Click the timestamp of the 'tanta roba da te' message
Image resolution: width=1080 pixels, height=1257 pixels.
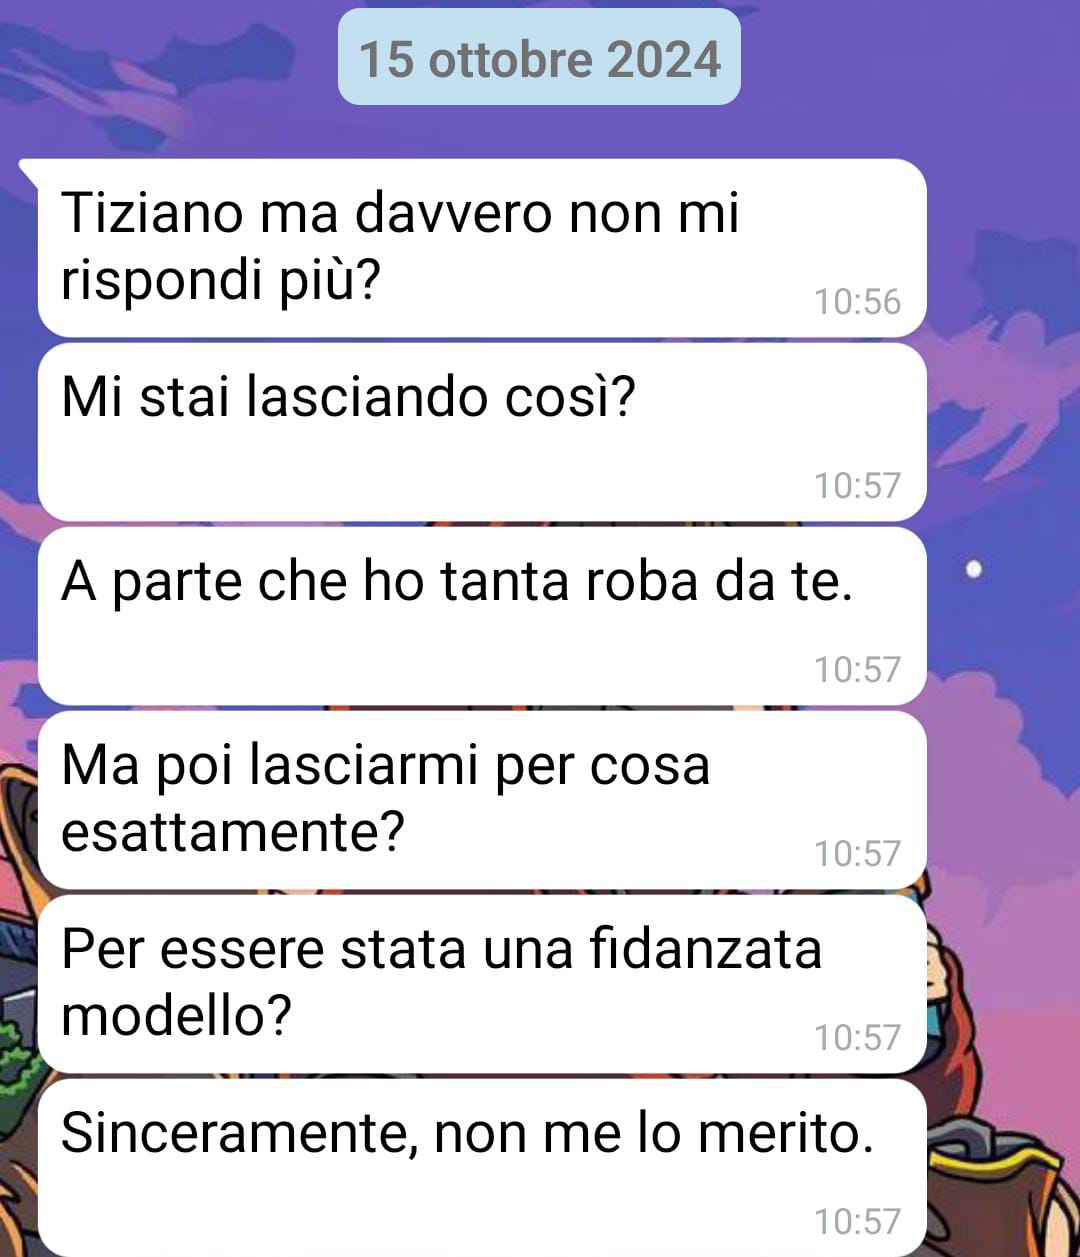857,670
